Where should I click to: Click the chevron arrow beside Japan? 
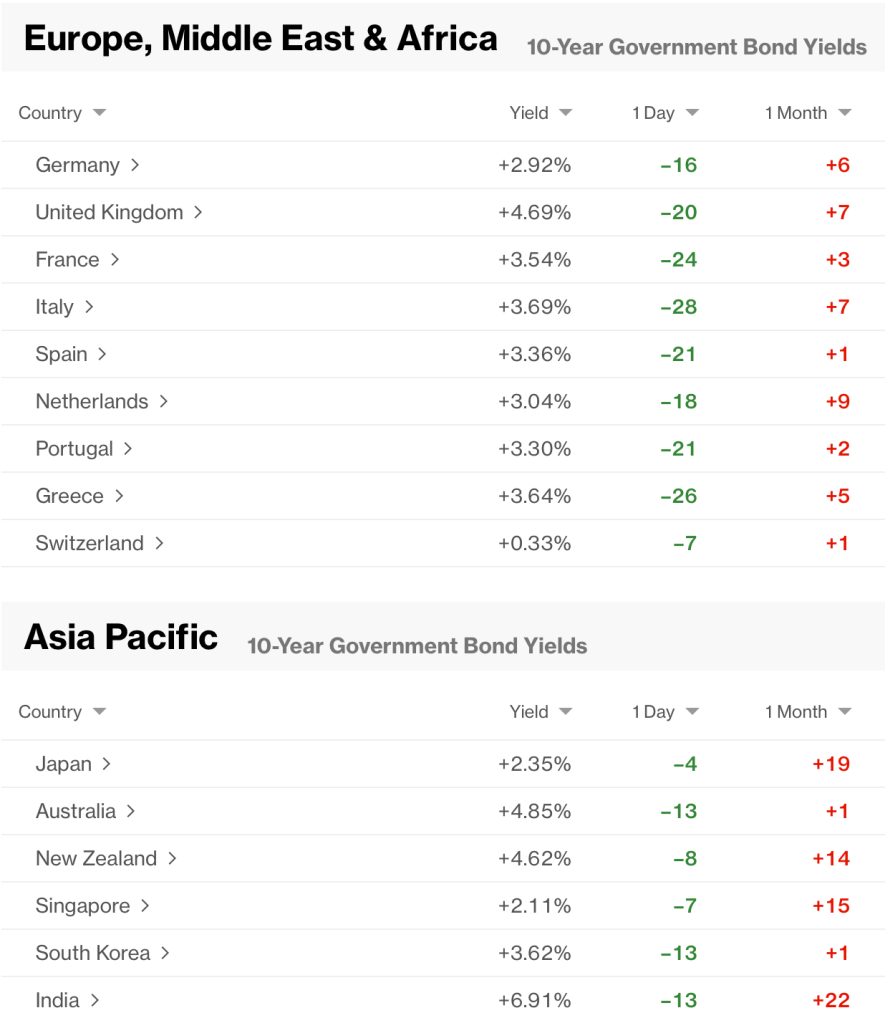tap(106, 764)
